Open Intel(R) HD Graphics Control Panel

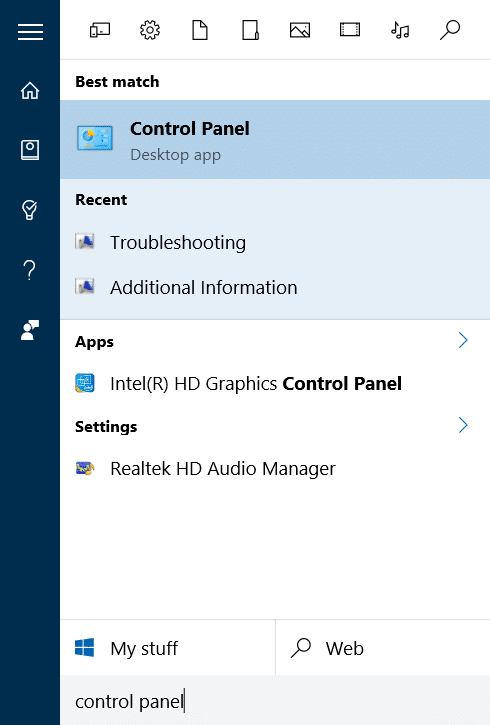[275, 383]
